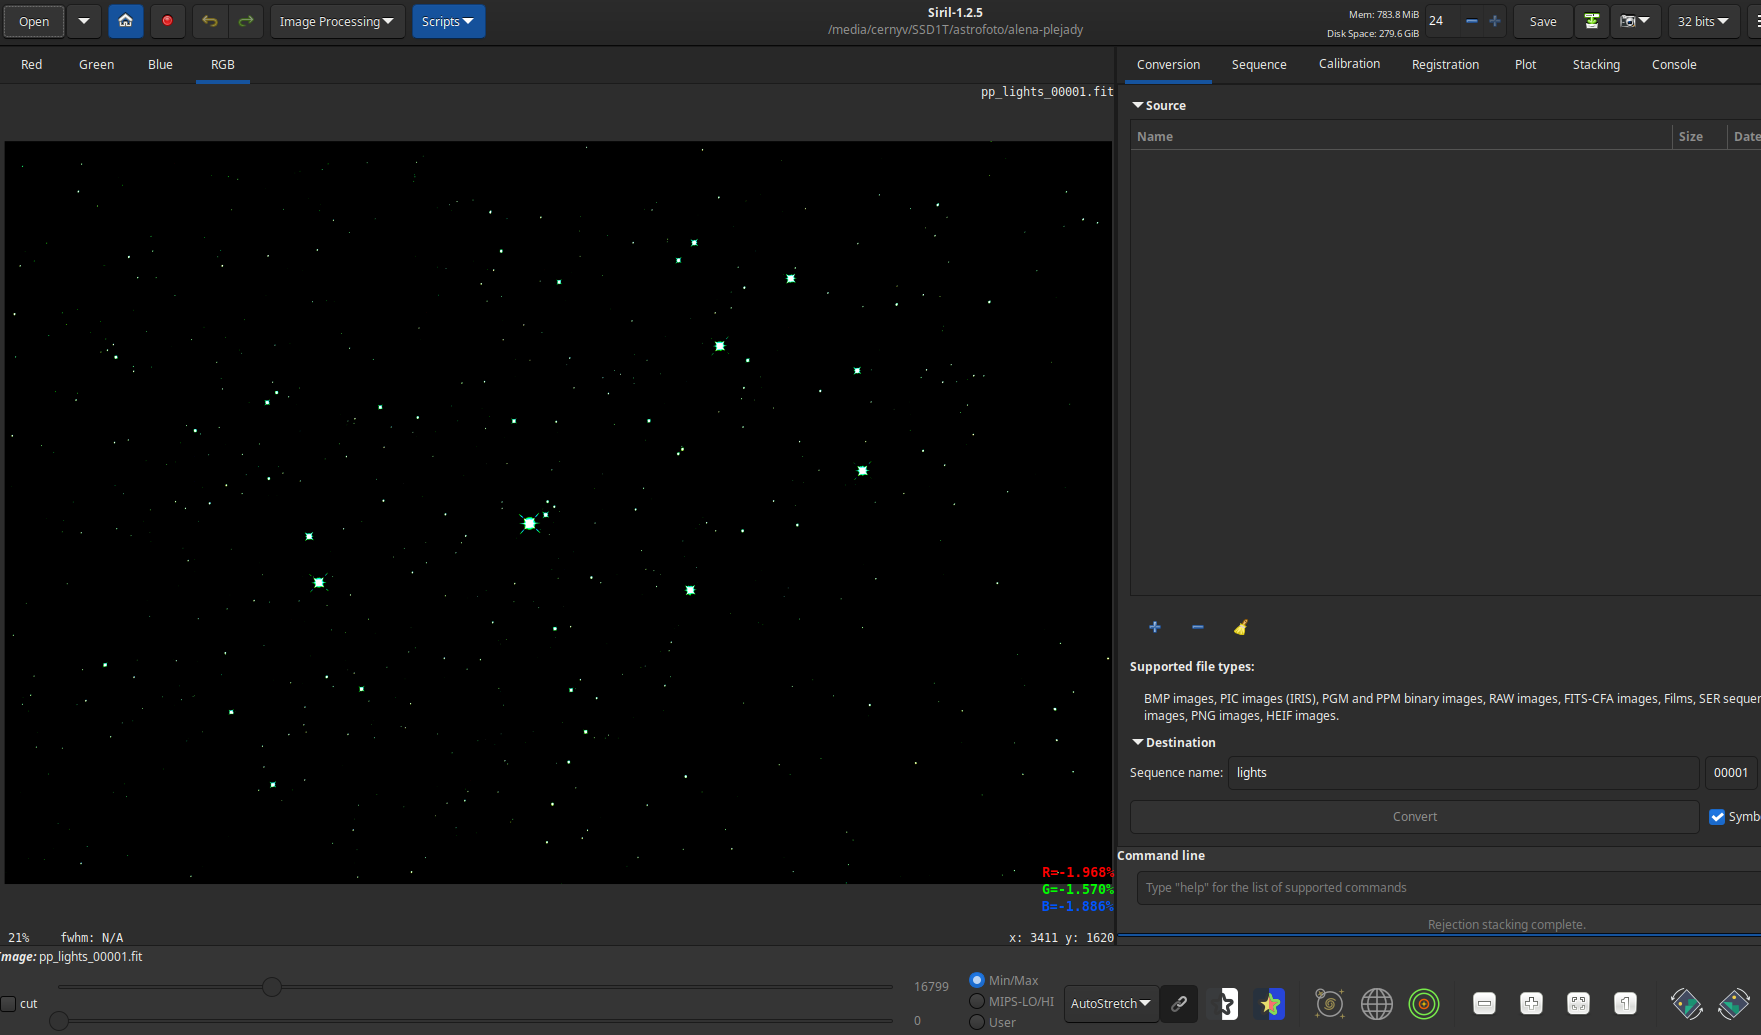Open the snapshot camera menu

(x=1635, y=21)
